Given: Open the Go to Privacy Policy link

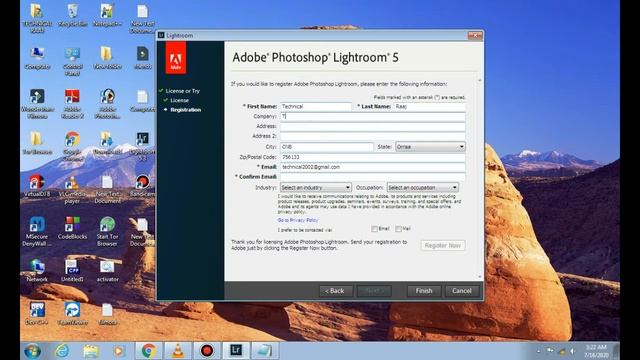Looking at the screenshot, I should [298, 220].
